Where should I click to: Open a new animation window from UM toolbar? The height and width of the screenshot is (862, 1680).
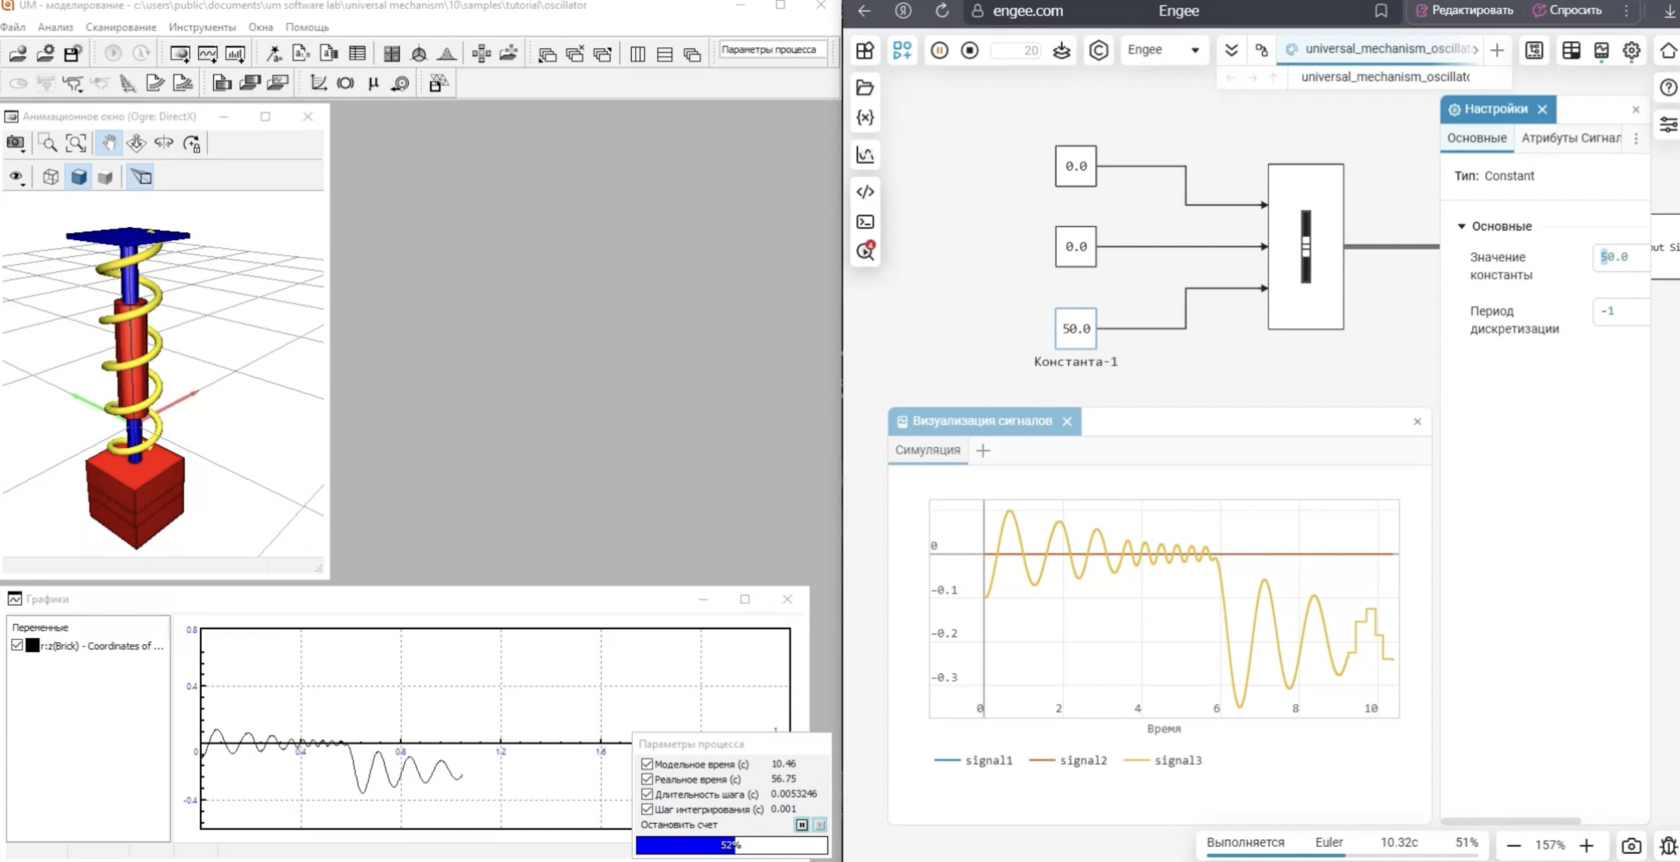[x=180, y=54]
